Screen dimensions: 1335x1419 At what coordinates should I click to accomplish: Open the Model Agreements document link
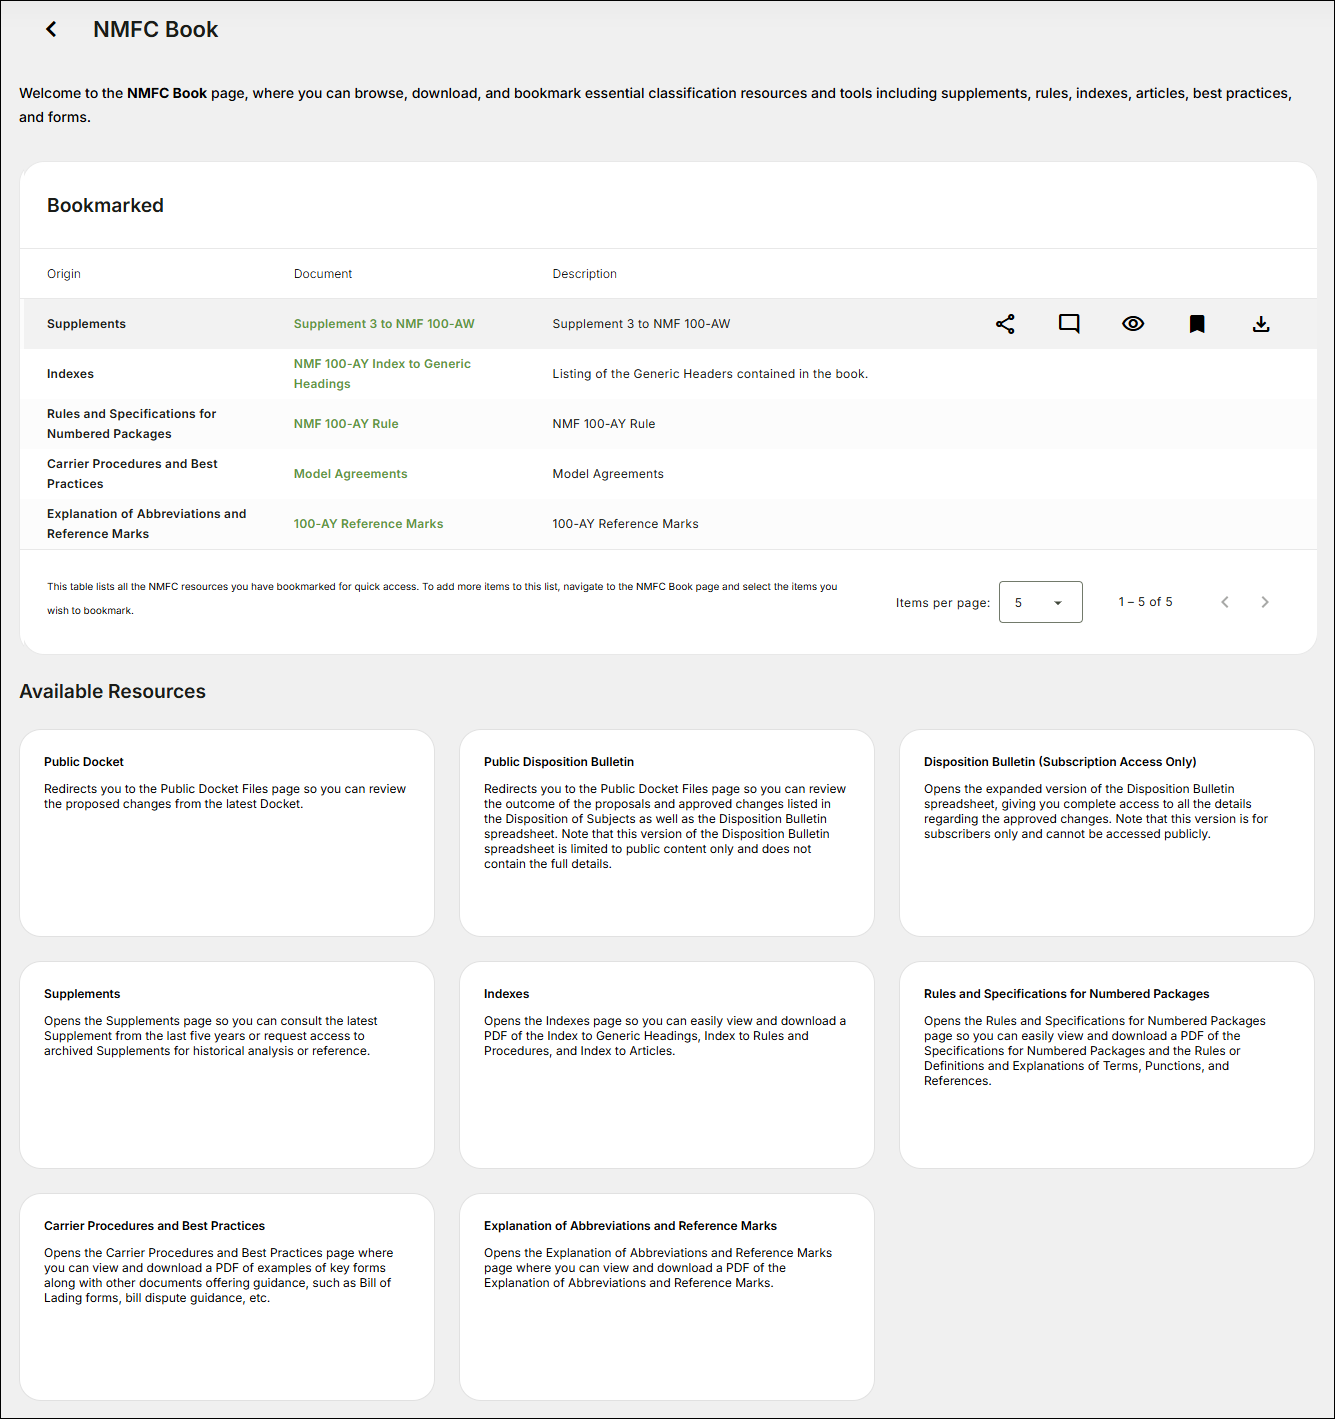coord(350,474)
